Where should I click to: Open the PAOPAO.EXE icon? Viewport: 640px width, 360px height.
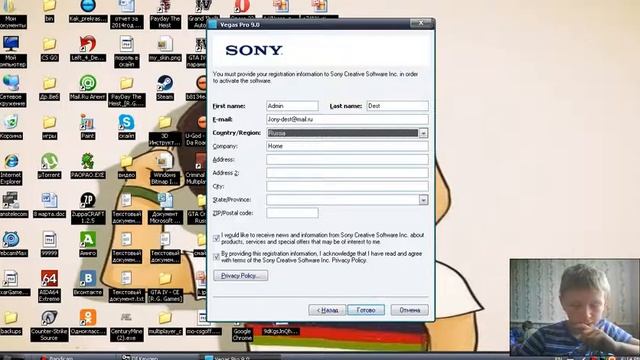coord(87,162)
